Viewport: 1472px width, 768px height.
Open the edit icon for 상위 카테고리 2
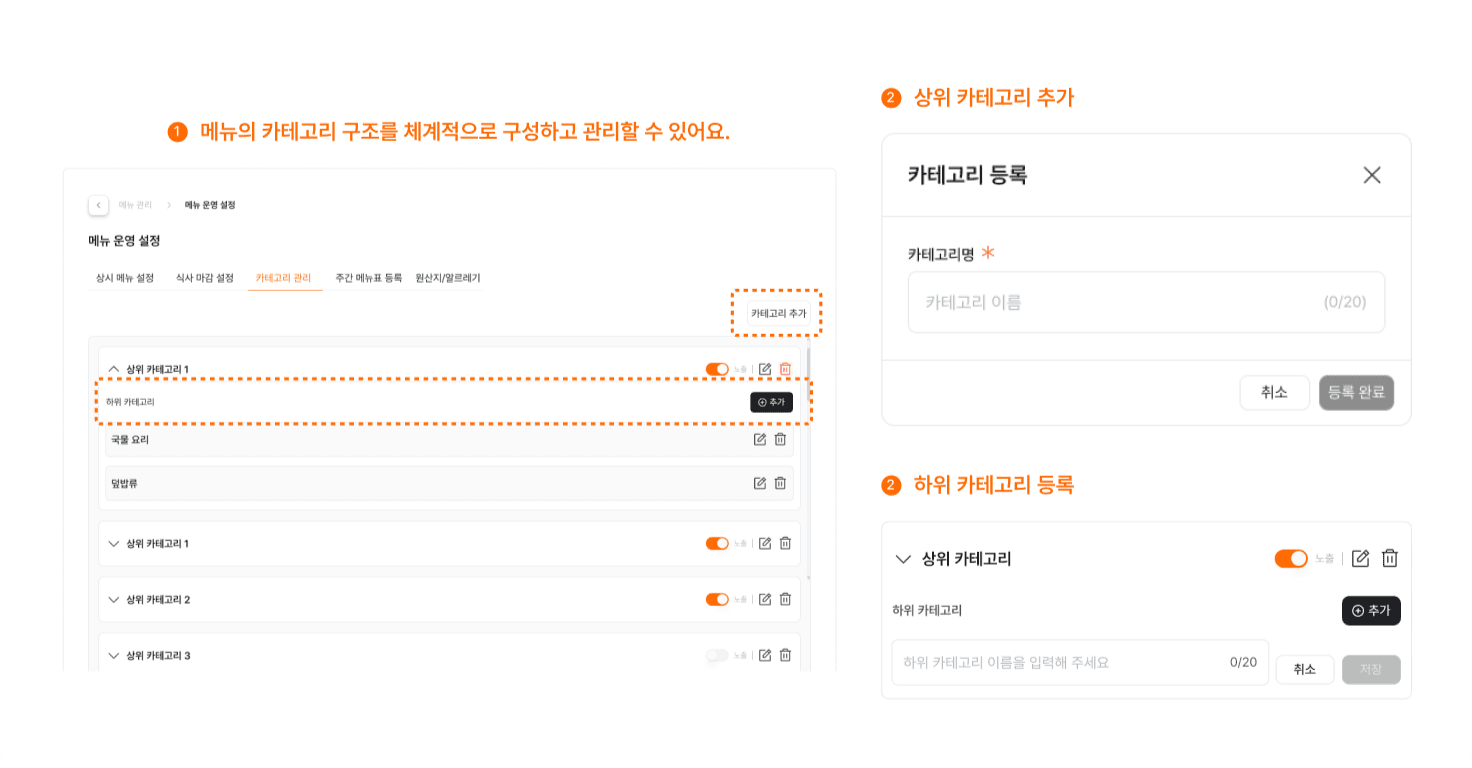click(x=765, y=599)
